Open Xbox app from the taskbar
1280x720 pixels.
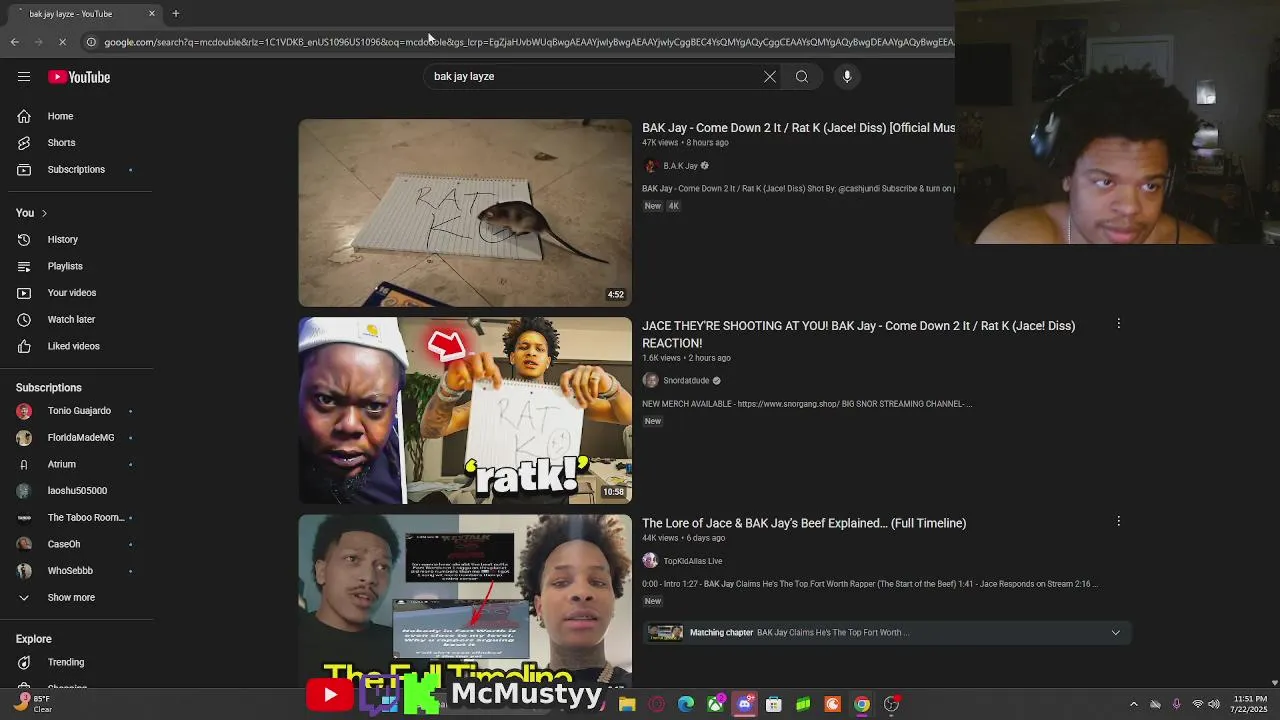(x=716, y=704)
